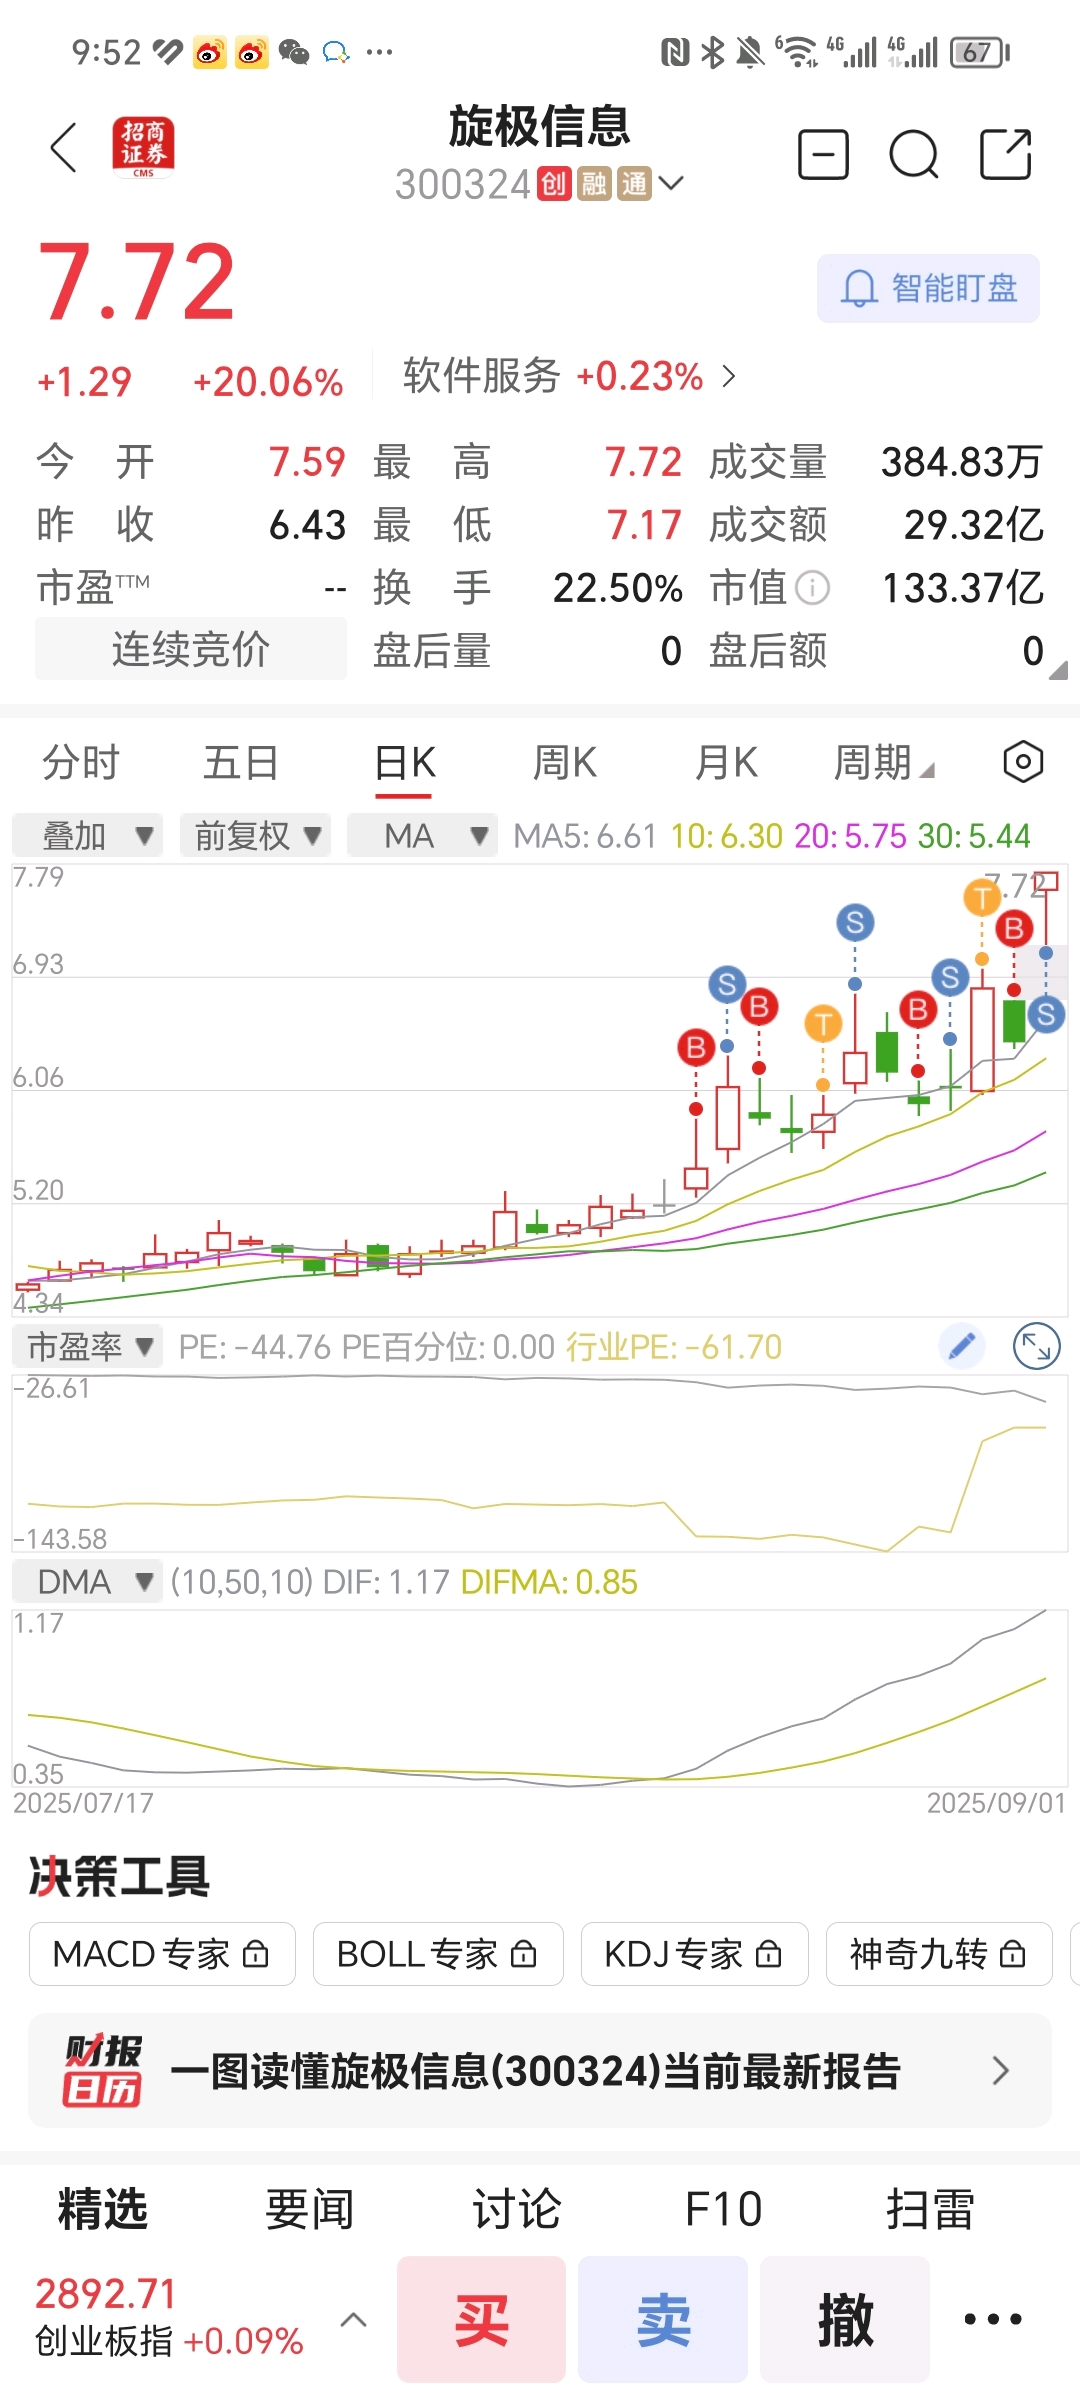
Task: Tap the 融 margin badge
Action: [594, 184]
